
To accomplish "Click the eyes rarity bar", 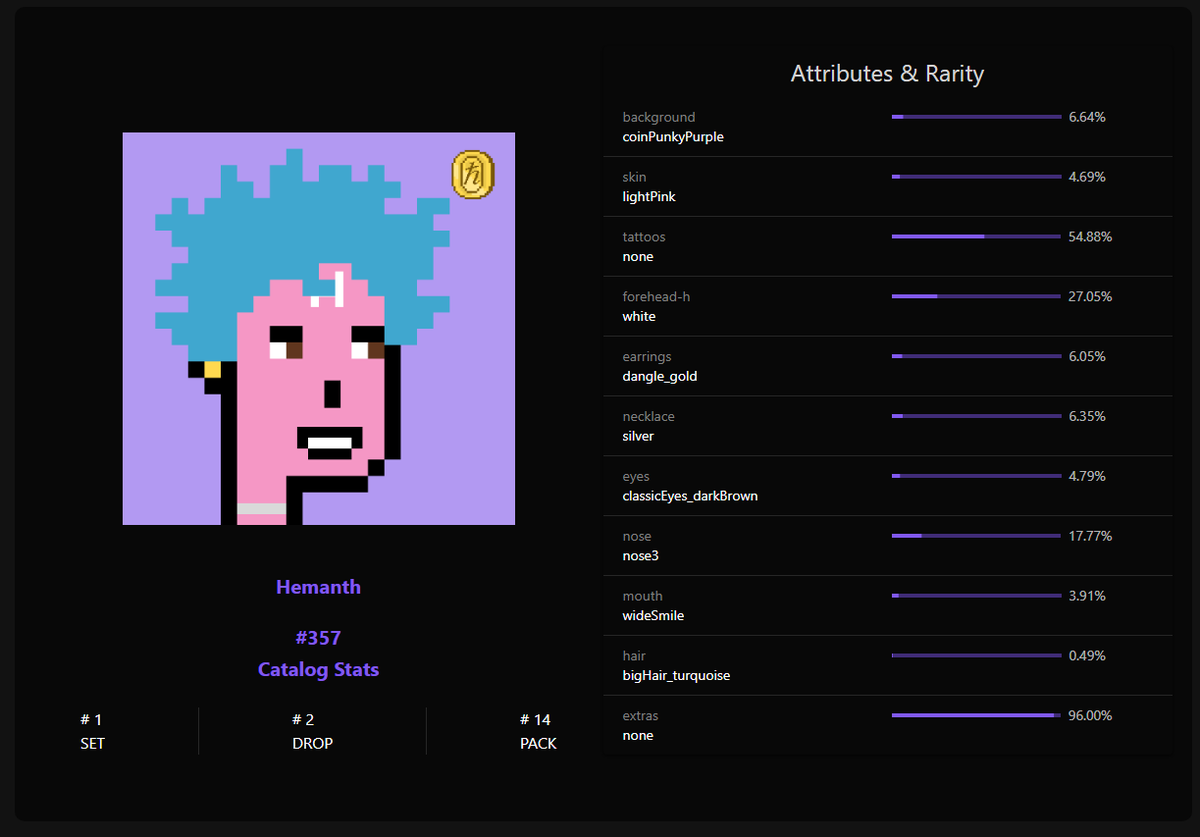I will point(977,476).
